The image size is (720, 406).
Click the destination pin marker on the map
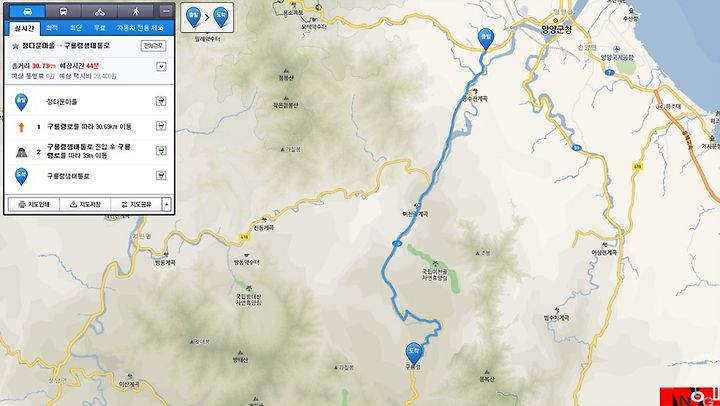point(413,354)
